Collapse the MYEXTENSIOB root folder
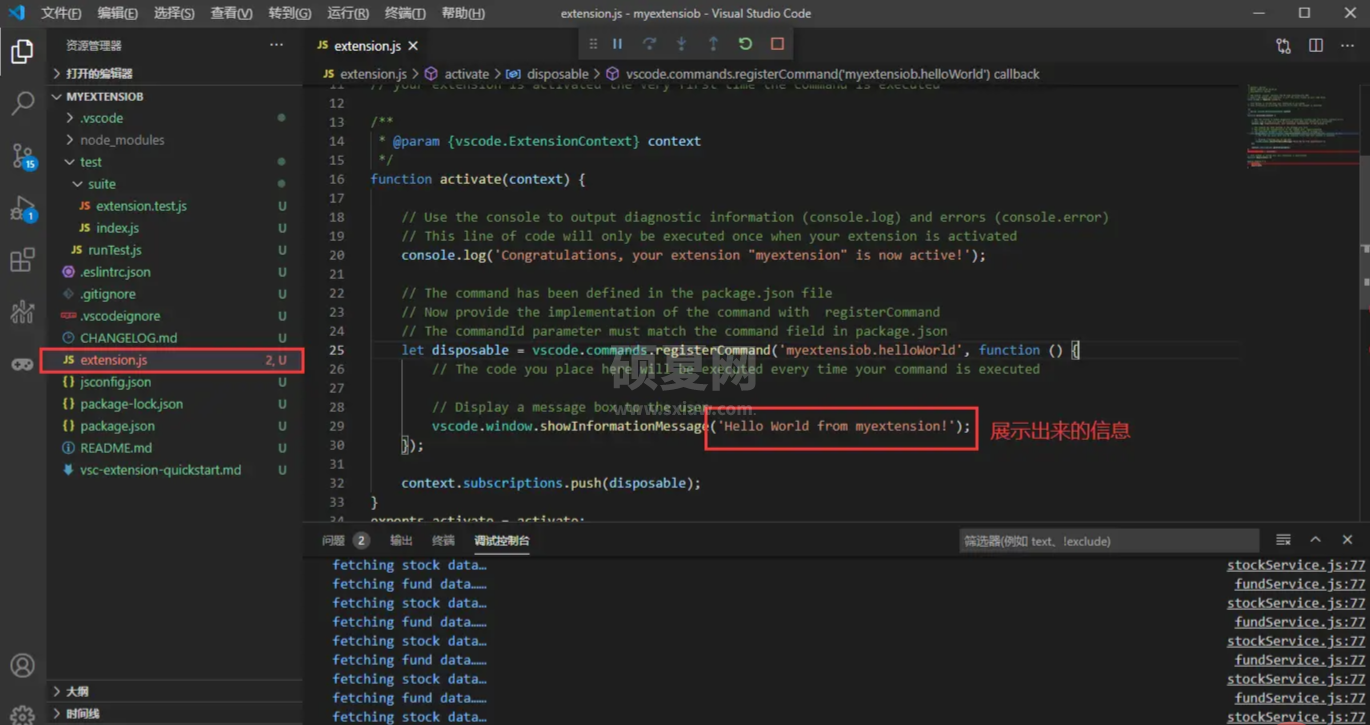 (x=175, y=96)
